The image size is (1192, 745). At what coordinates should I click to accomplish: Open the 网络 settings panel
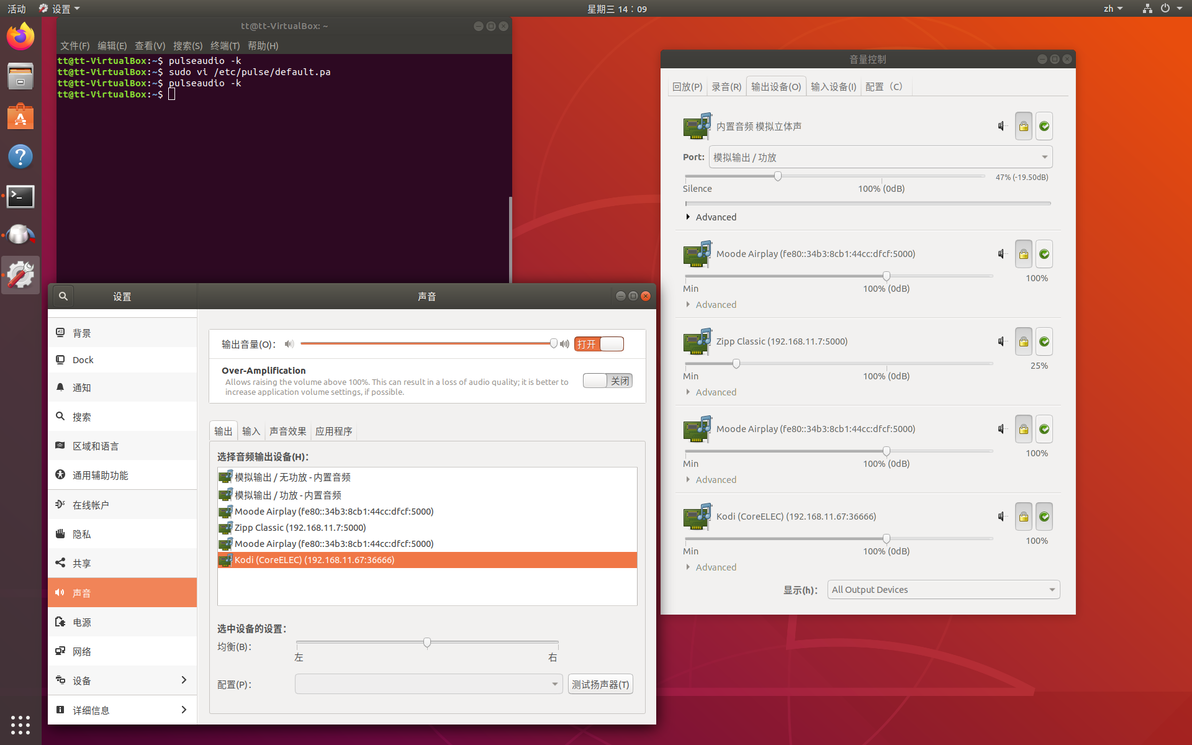(122, 651)
